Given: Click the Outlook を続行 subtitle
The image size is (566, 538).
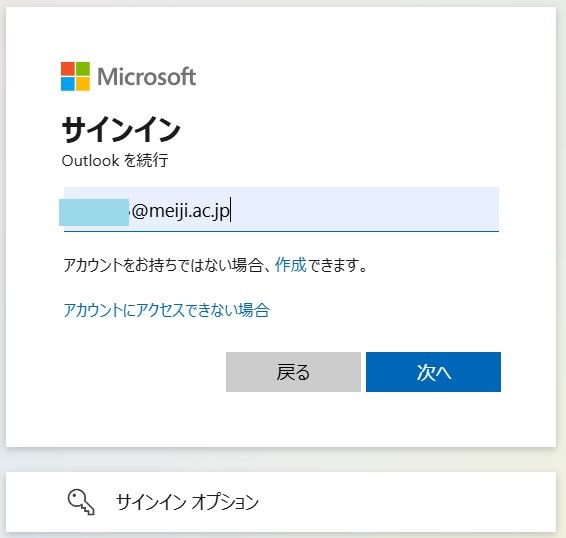Looking at the screenshot, I should pos(115,160).
